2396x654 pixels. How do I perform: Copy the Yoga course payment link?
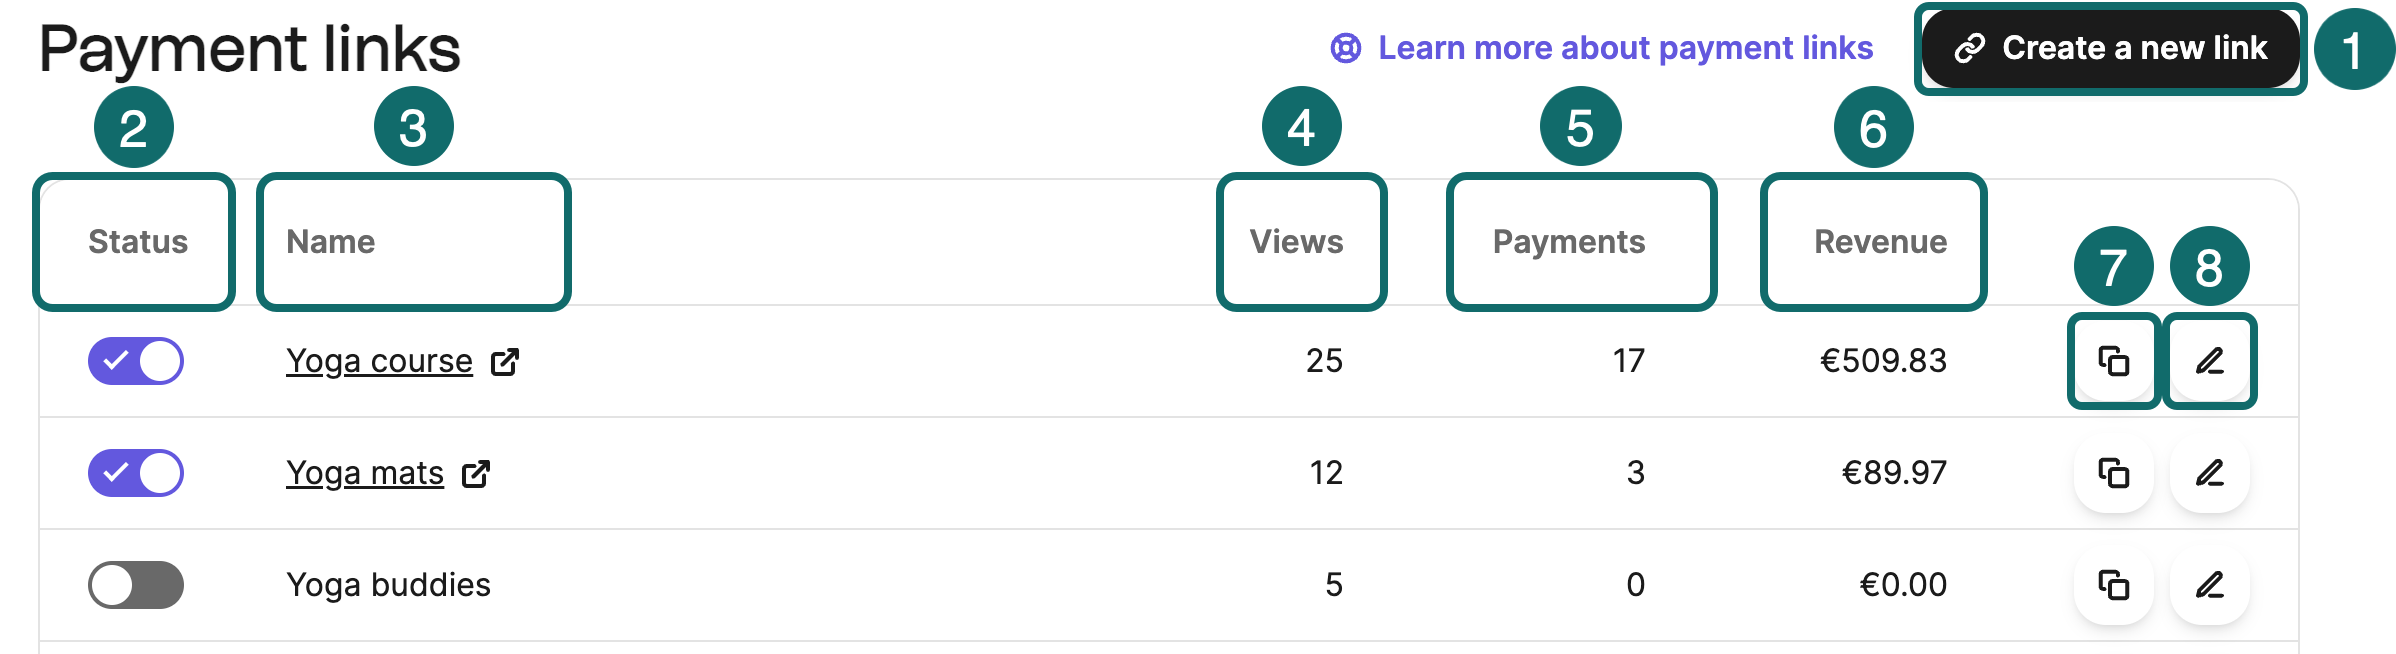tap(2113, 361)
